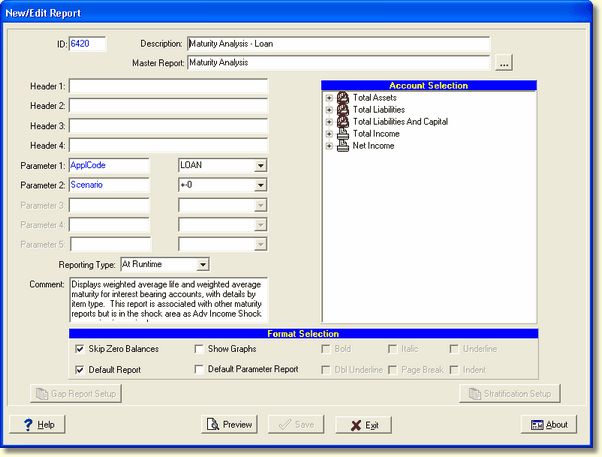Image resolution: width=602 pixels, height=457 pixels.
Task: Enable the Show Graphs checkbox
Action: [199, 349]
